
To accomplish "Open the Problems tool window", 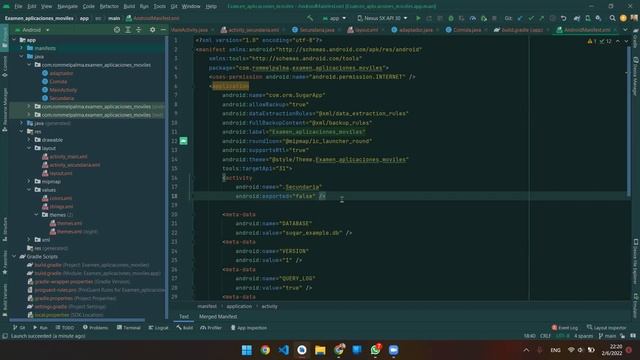I will tap(96, 328).
